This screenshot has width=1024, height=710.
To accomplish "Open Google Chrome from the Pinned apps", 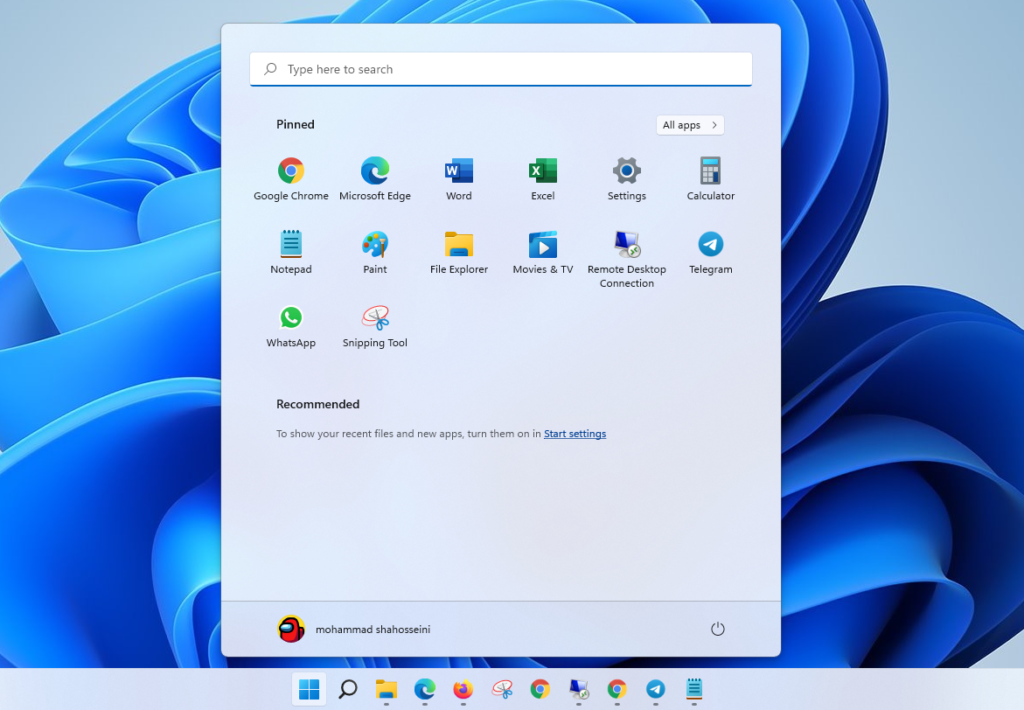I will click(291, 179).
